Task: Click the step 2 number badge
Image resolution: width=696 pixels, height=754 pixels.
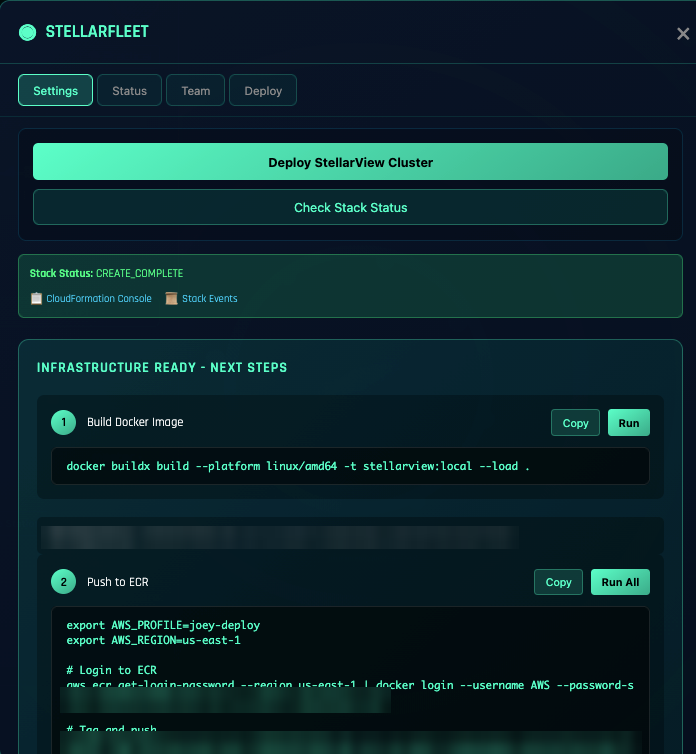Action: 63,582
